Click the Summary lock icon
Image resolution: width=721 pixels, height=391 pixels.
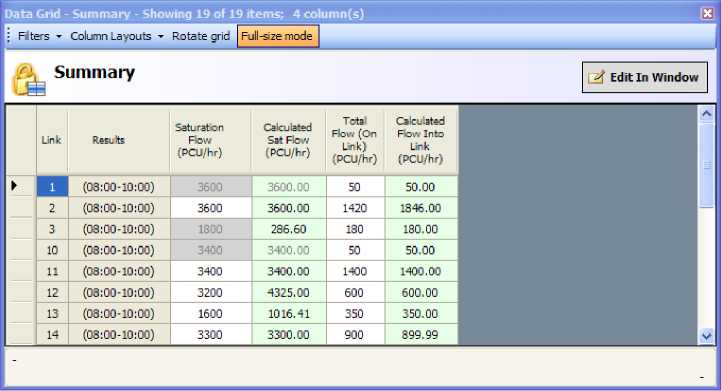29,80
